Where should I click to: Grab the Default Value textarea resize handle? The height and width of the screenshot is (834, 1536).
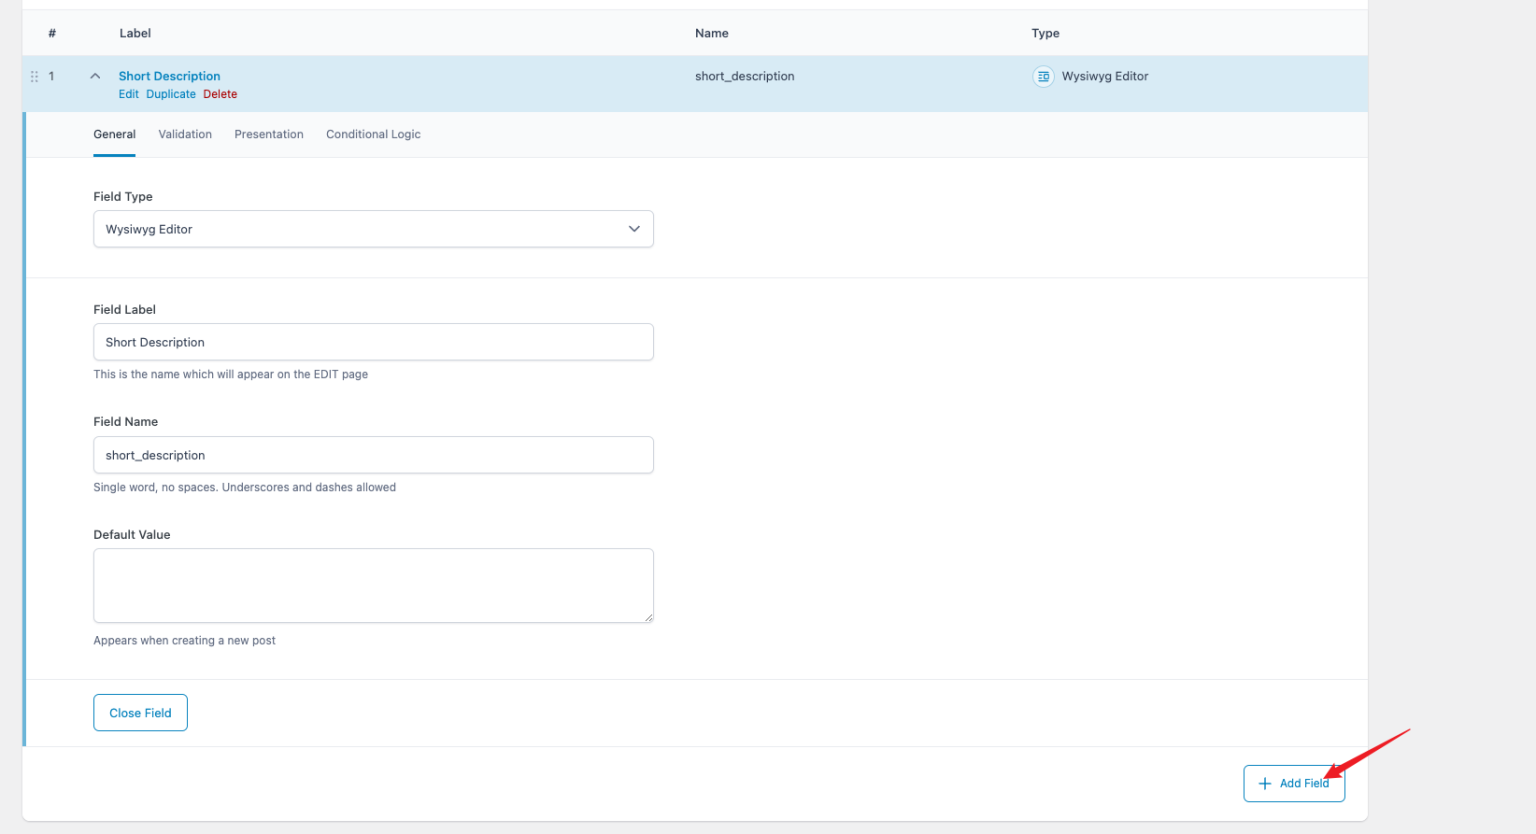pyautogui.click(x=649, y=618)
